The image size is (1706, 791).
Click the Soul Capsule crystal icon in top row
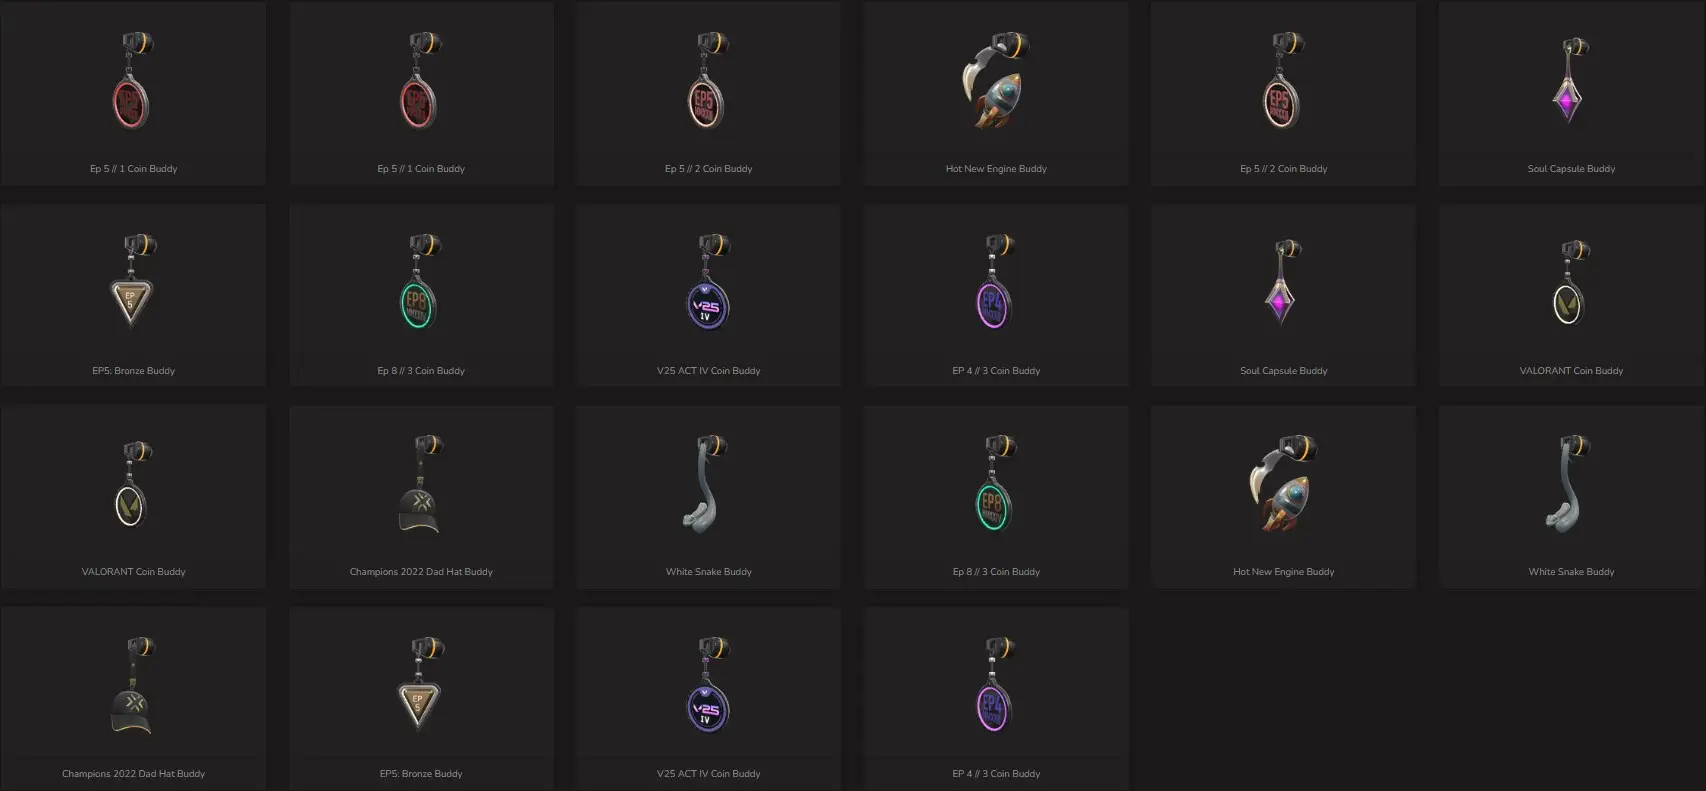[1569, 81]
